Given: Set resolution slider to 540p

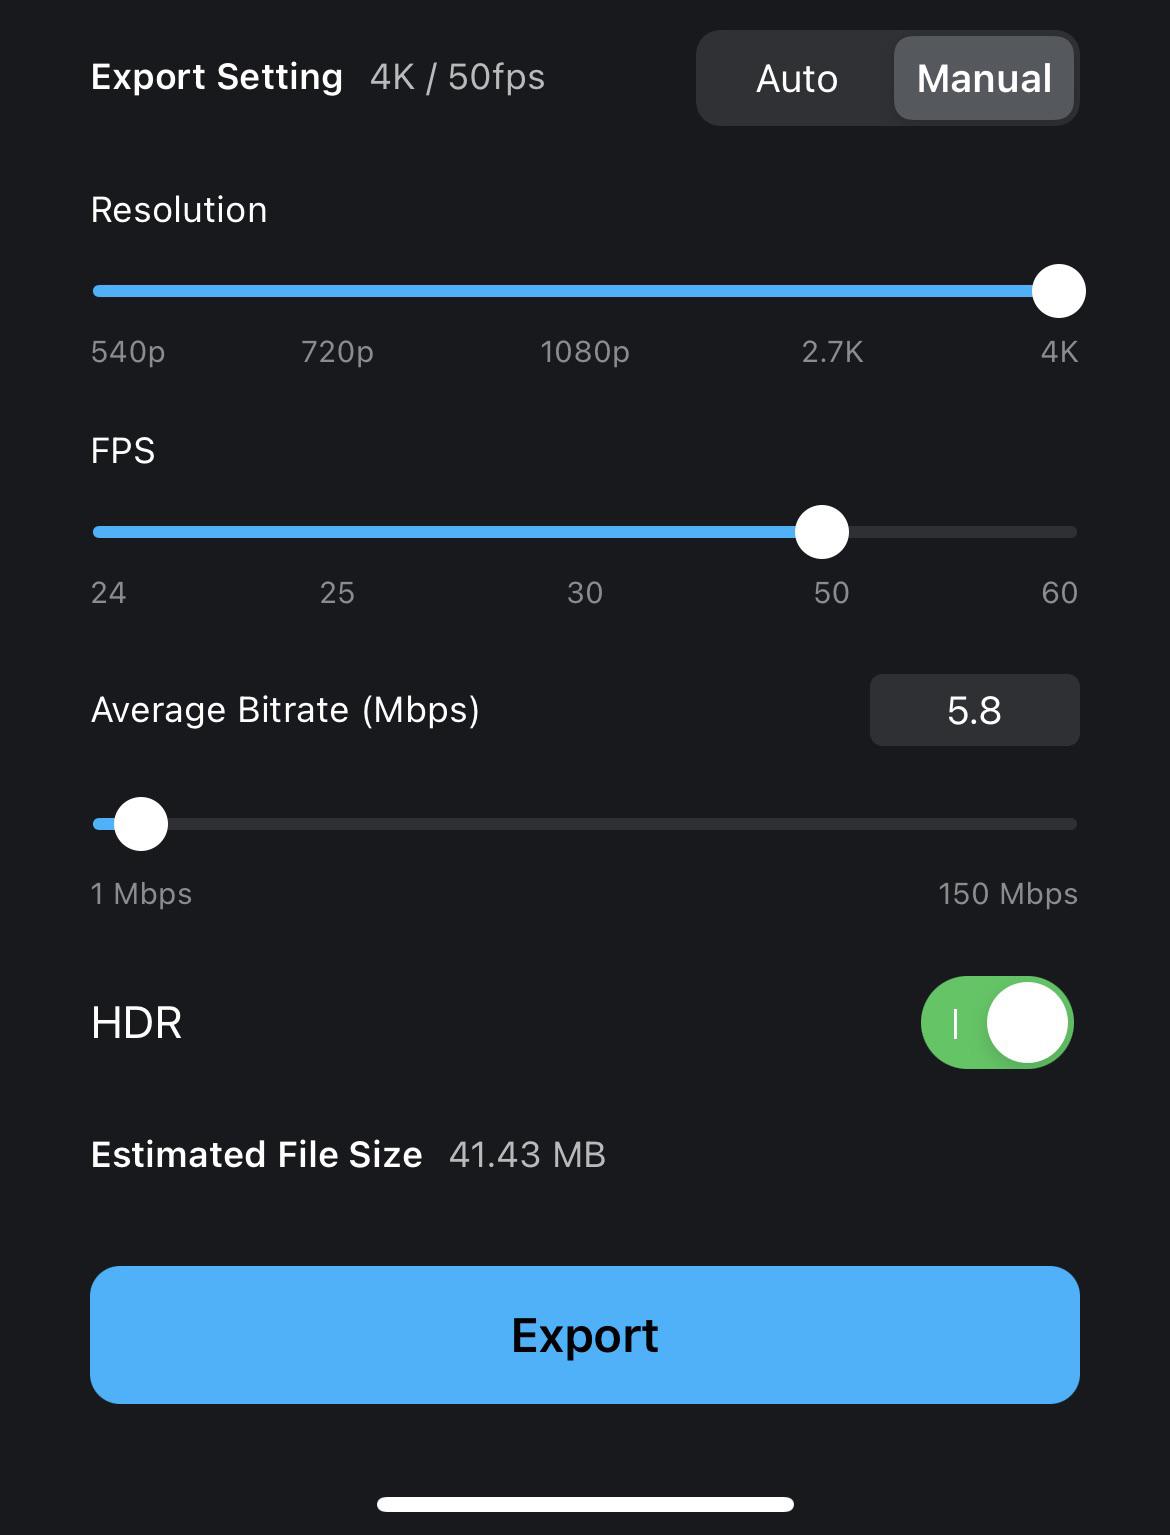Looking at the screenshot, I should pyautogui.click(x=97, y=291).
